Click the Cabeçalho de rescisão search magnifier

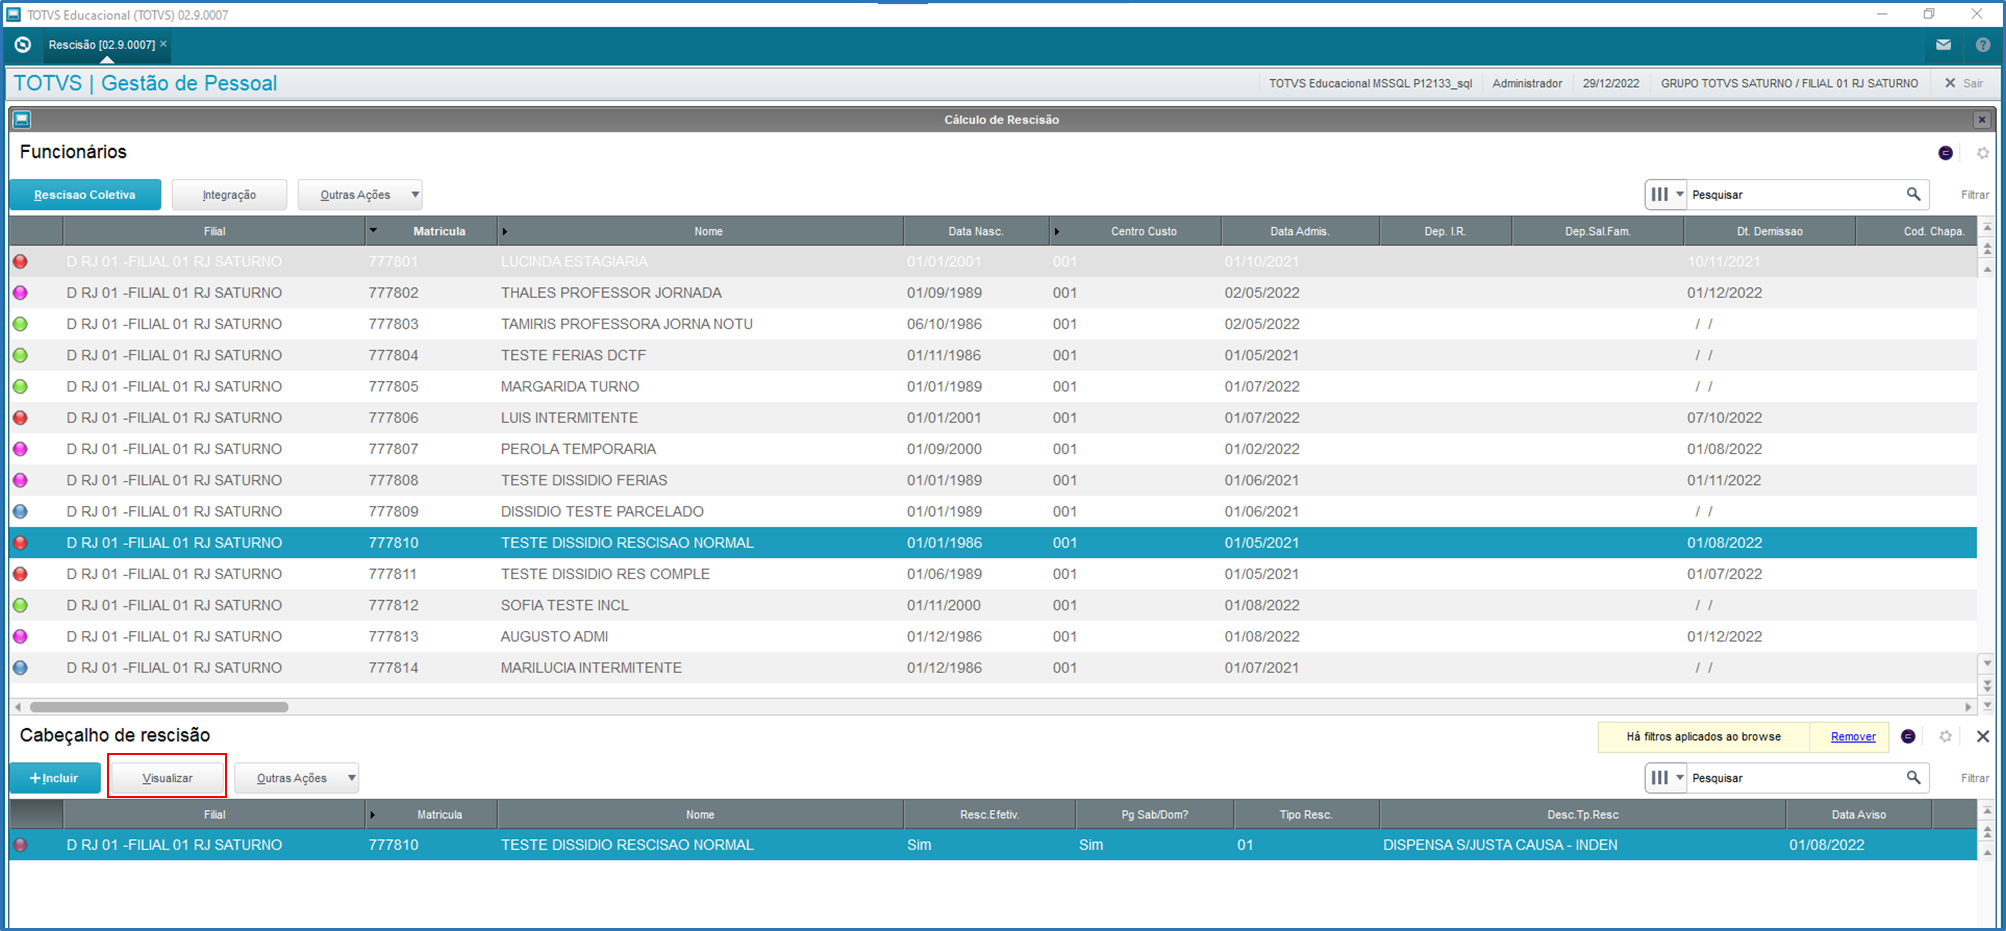tap(1913, 777)
